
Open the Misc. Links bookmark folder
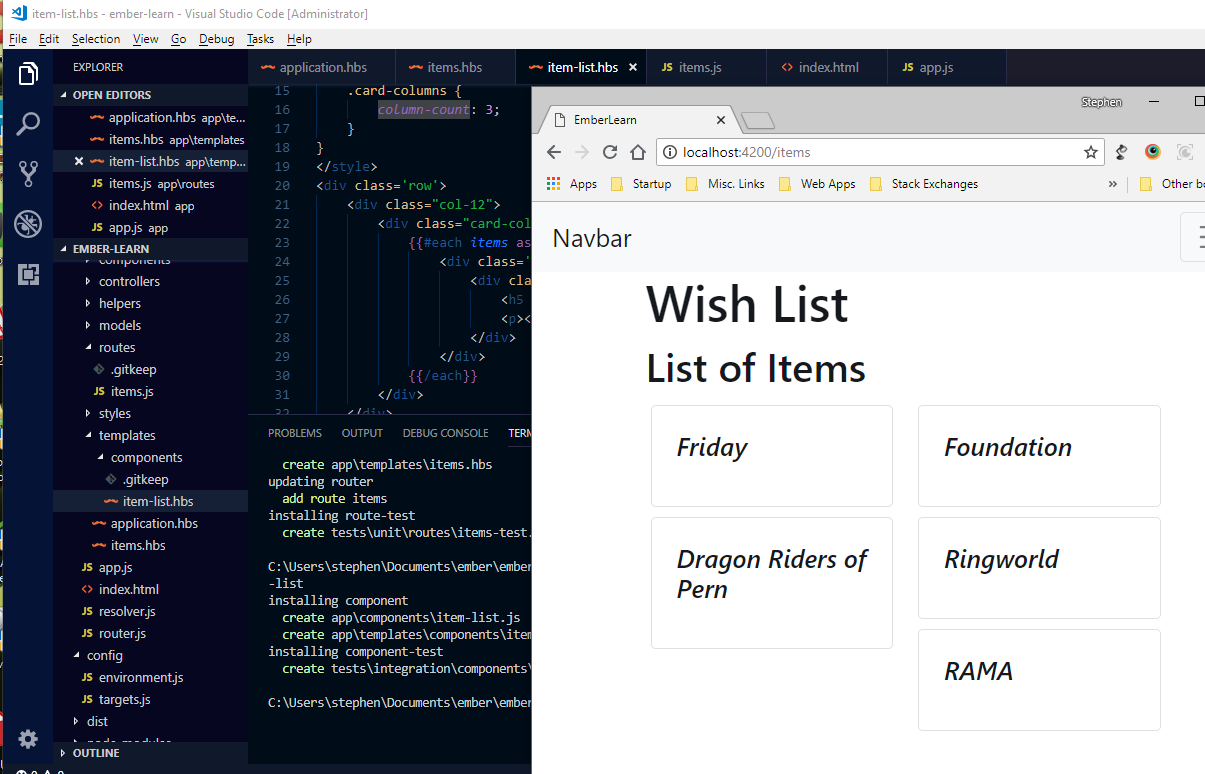724,184
